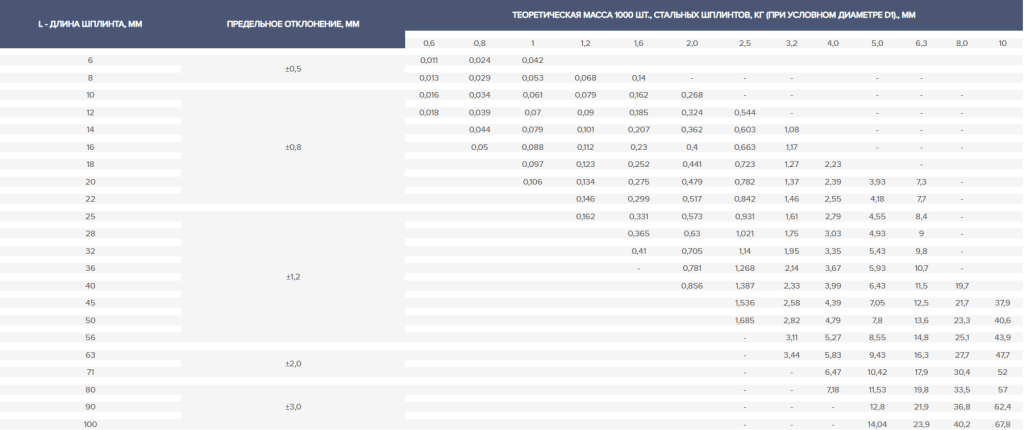Click the mass value 67,8 cell
Viewport: 1024px width, 430px height.
(x=1002, y=424)
